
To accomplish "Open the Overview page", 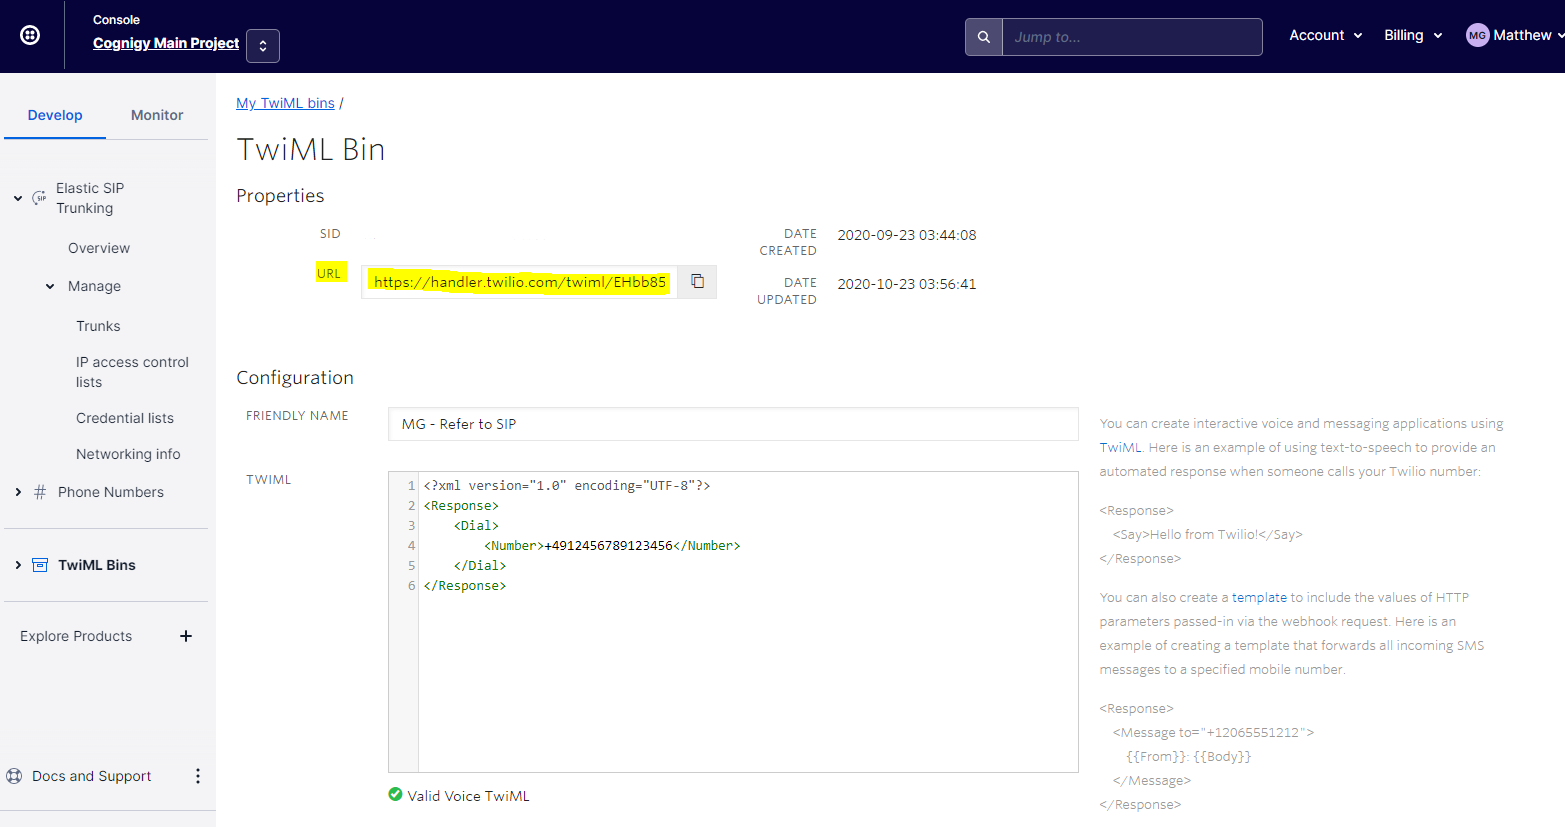I will pos(99,248).
